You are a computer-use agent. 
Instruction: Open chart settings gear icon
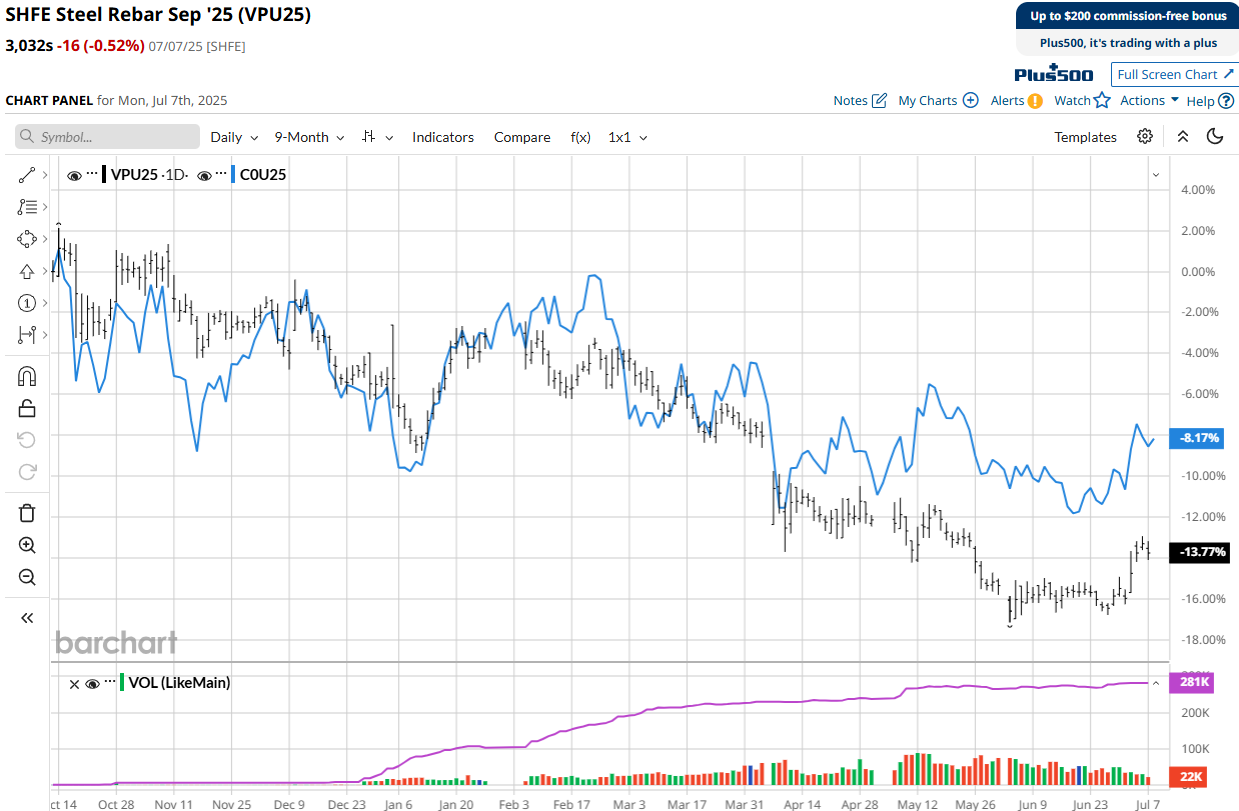1145,137
